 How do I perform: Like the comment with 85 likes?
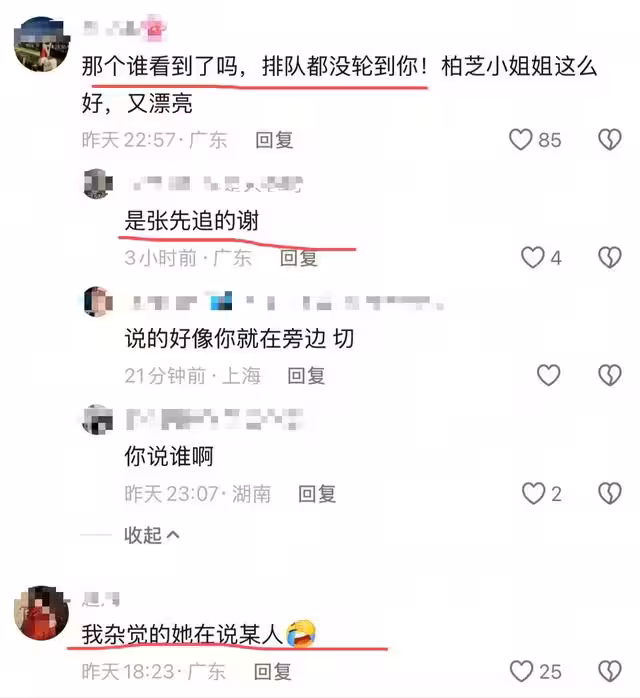click(520, 140)
